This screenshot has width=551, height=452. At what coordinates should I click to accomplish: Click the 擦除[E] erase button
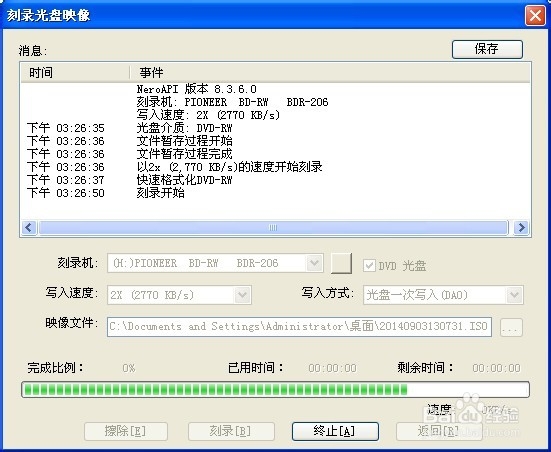126,431
